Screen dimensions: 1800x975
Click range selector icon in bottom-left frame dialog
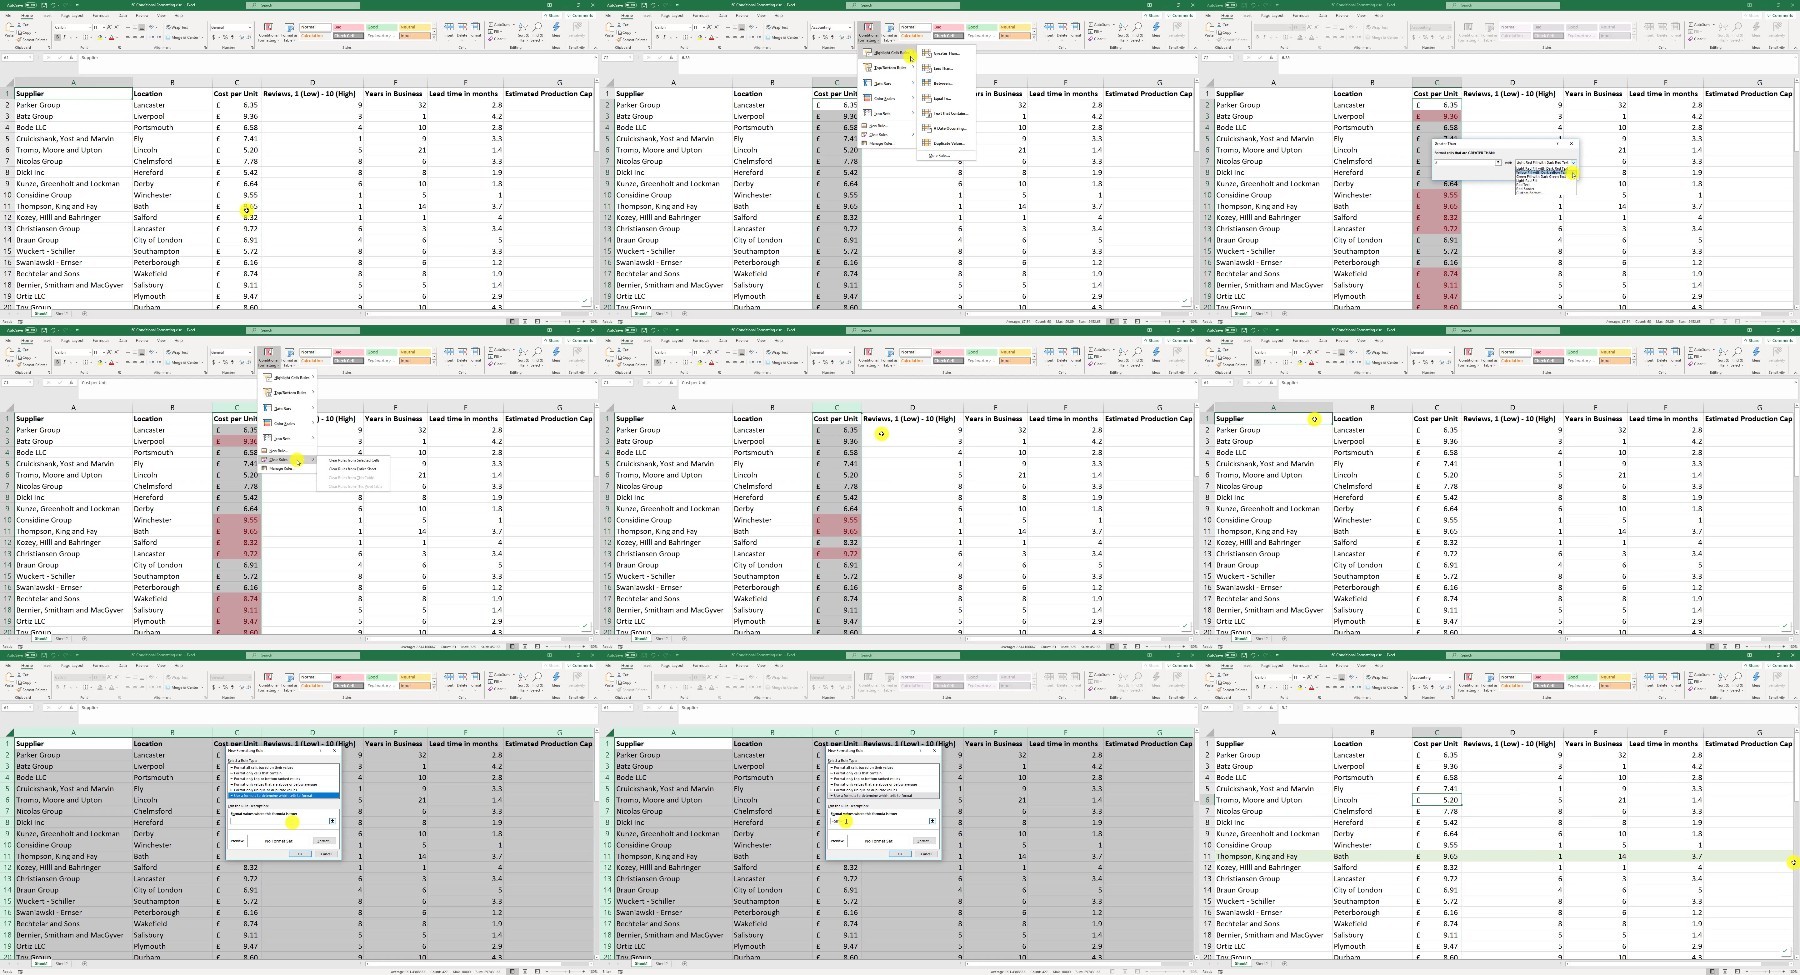click(332, 821)
